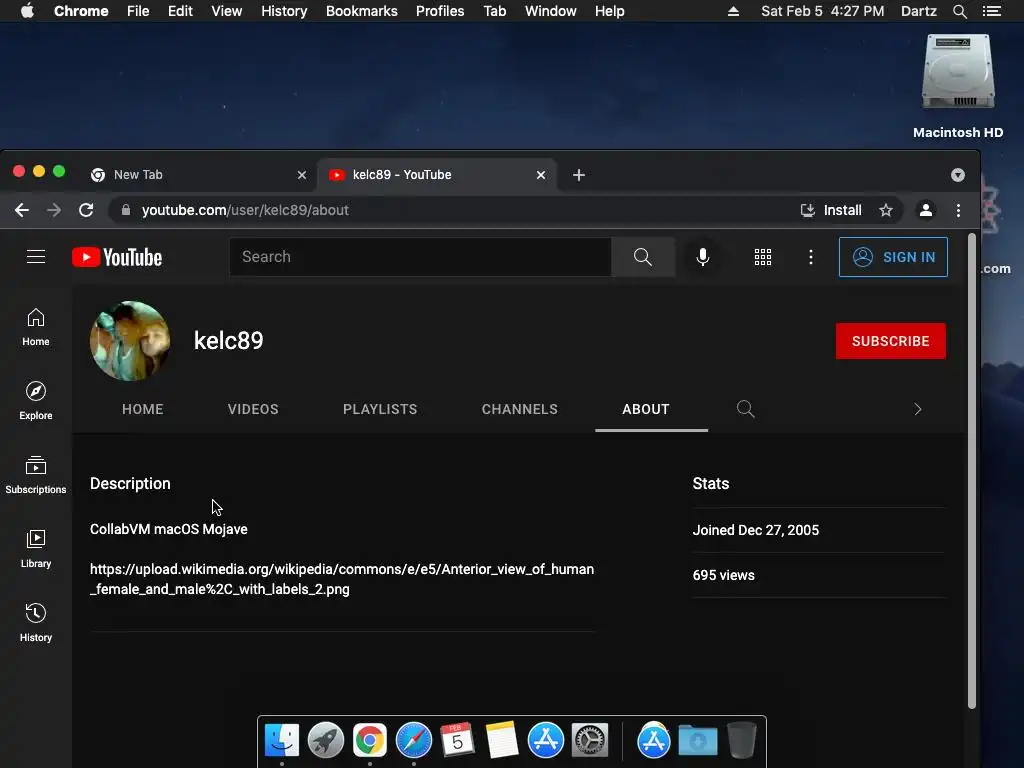Open Library in the sidebar
The height and width of the screenshot is (768, 1024).
click(36, 549)
